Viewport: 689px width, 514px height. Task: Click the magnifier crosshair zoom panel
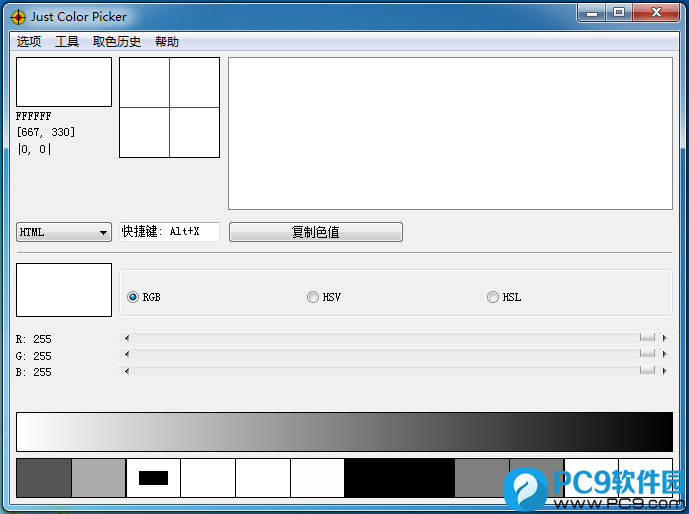pos(170,107)
